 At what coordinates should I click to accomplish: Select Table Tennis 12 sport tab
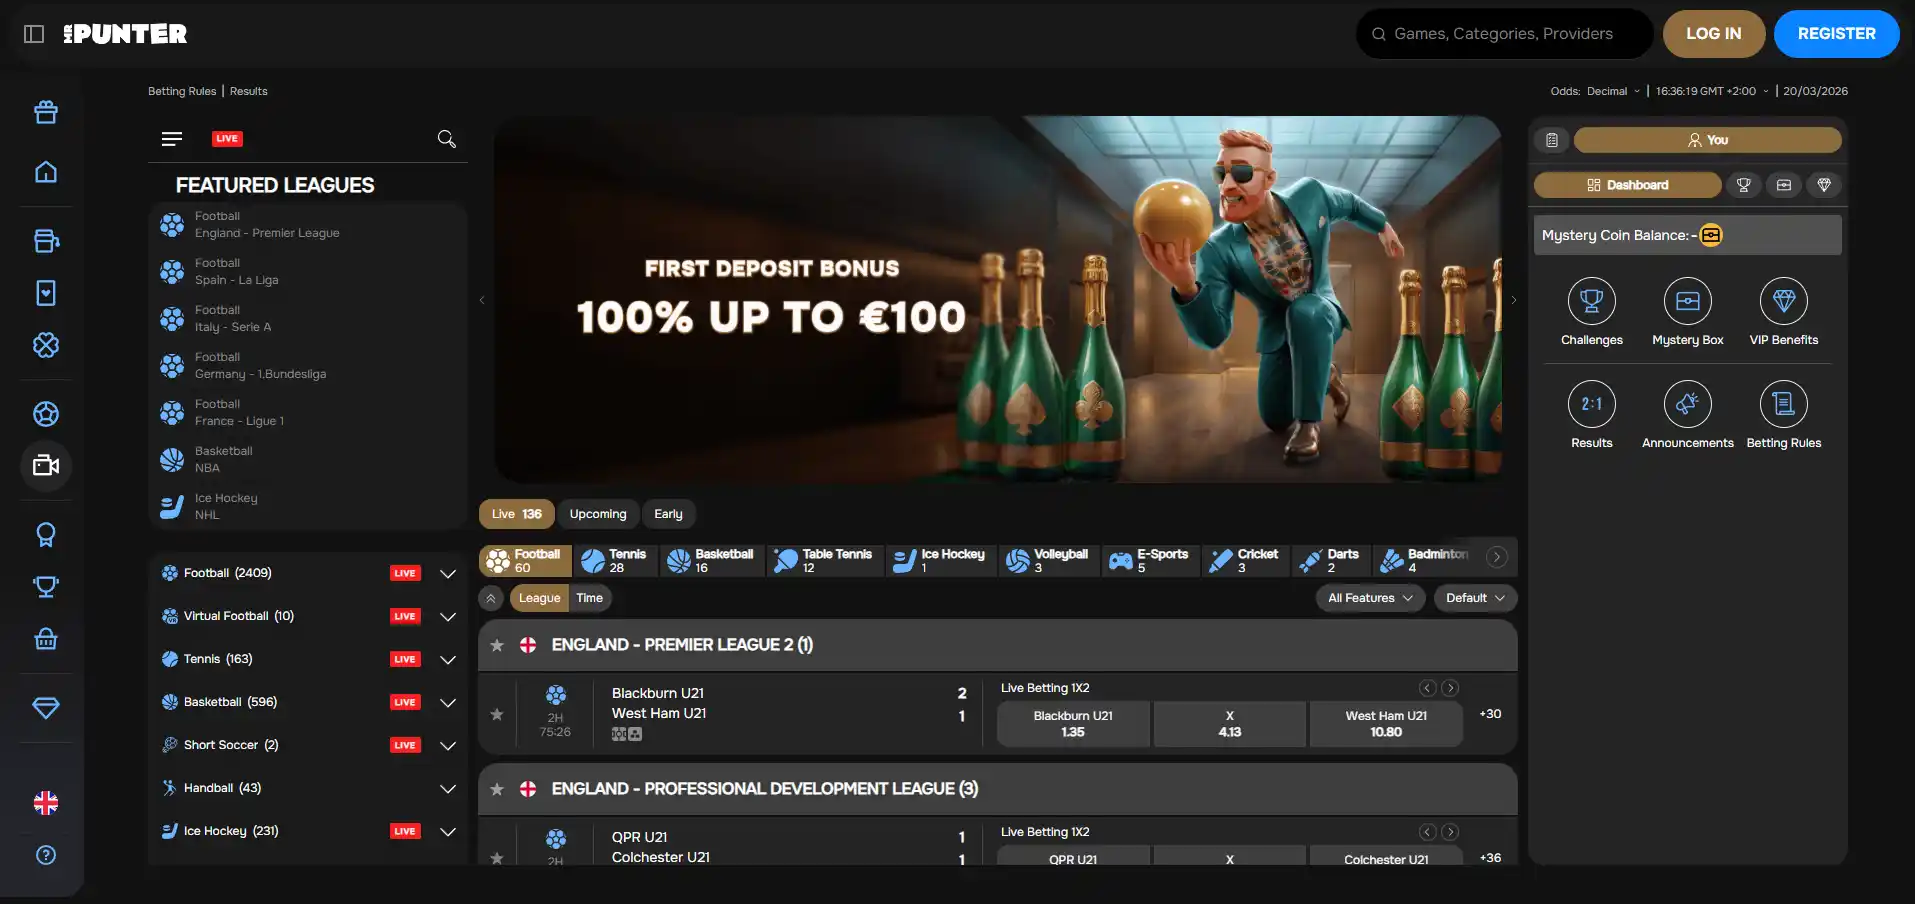pyautogui.click(x=825, y=561)
